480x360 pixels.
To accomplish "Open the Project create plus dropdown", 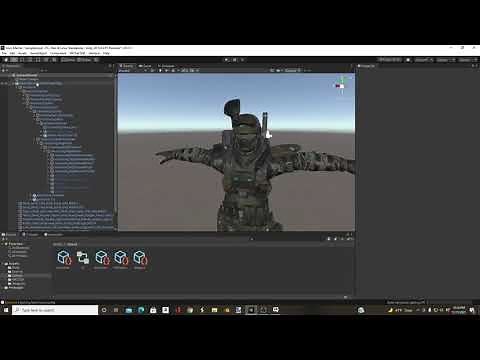I will [4, 239].
